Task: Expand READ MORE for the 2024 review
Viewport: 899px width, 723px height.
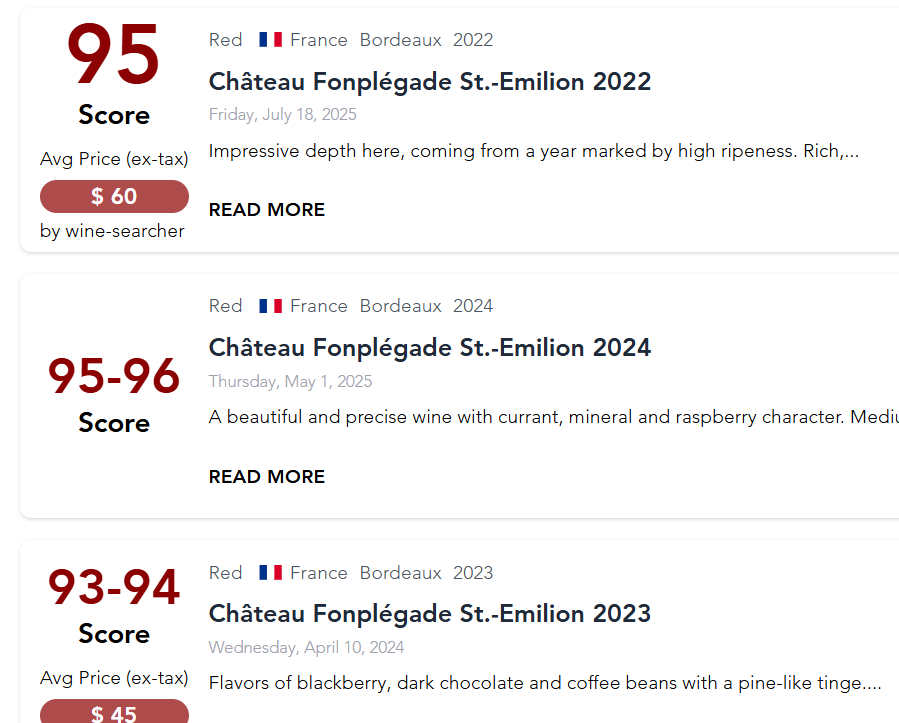Action: point(267,477)
